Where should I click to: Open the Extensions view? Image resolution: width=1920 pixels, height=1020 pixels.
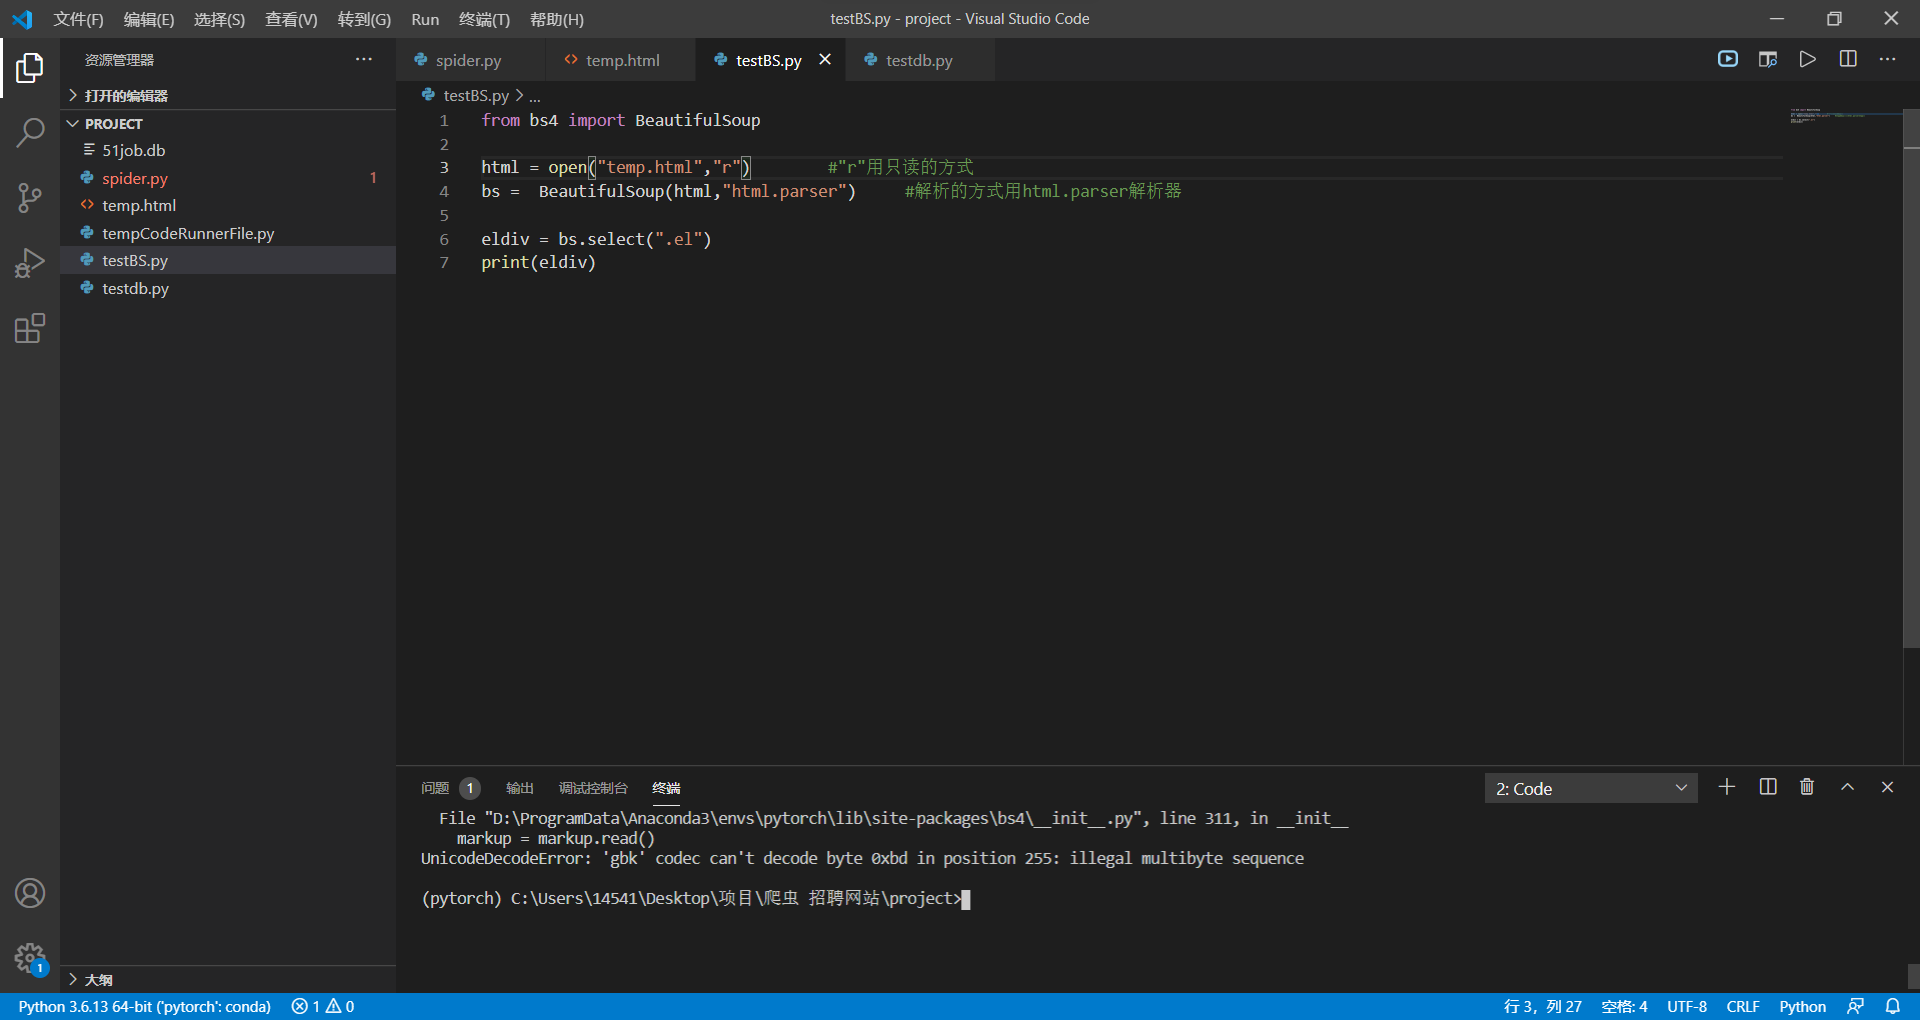pos(30,328)
